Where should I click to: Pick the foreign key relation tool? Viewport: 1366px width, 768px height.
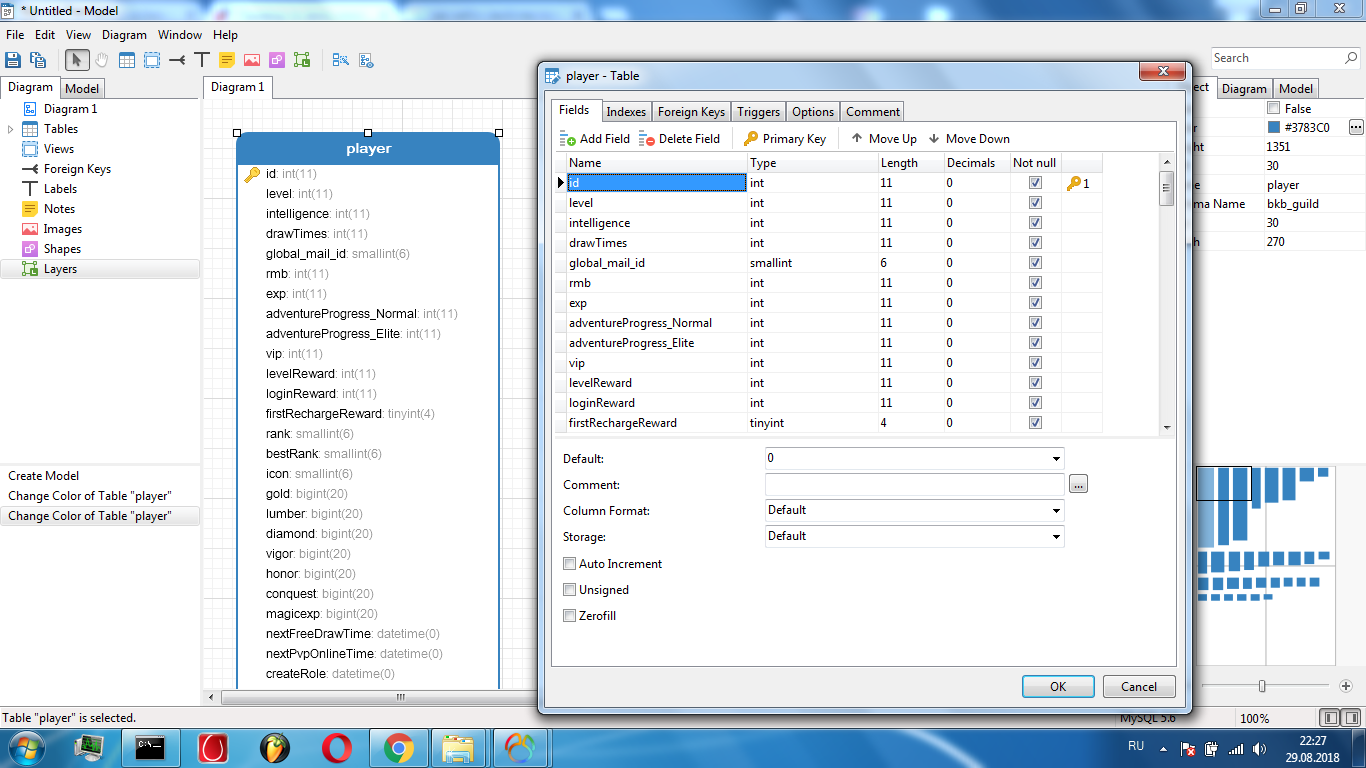(x=177, y=60)
